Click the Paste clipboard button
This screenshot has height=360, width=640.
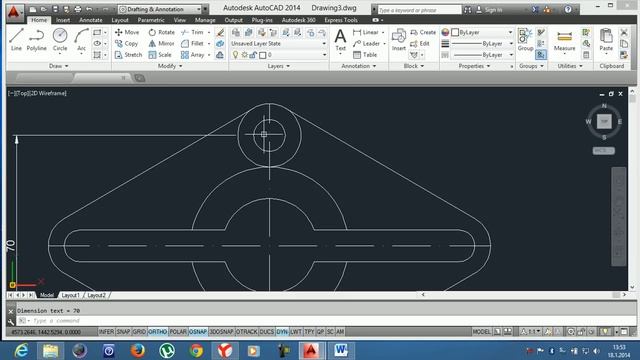606,40
